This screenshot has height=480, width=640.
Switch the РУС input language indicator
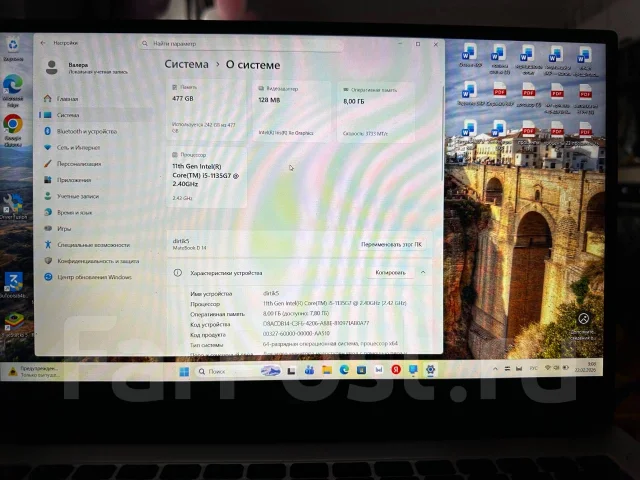click(533, 368)
